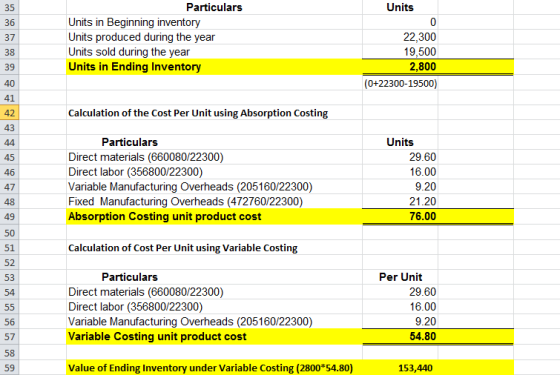Select 'Direct materials (660080/22300)' in row 45
This screenshot has width=560, height=375.
tap(146, 157)
